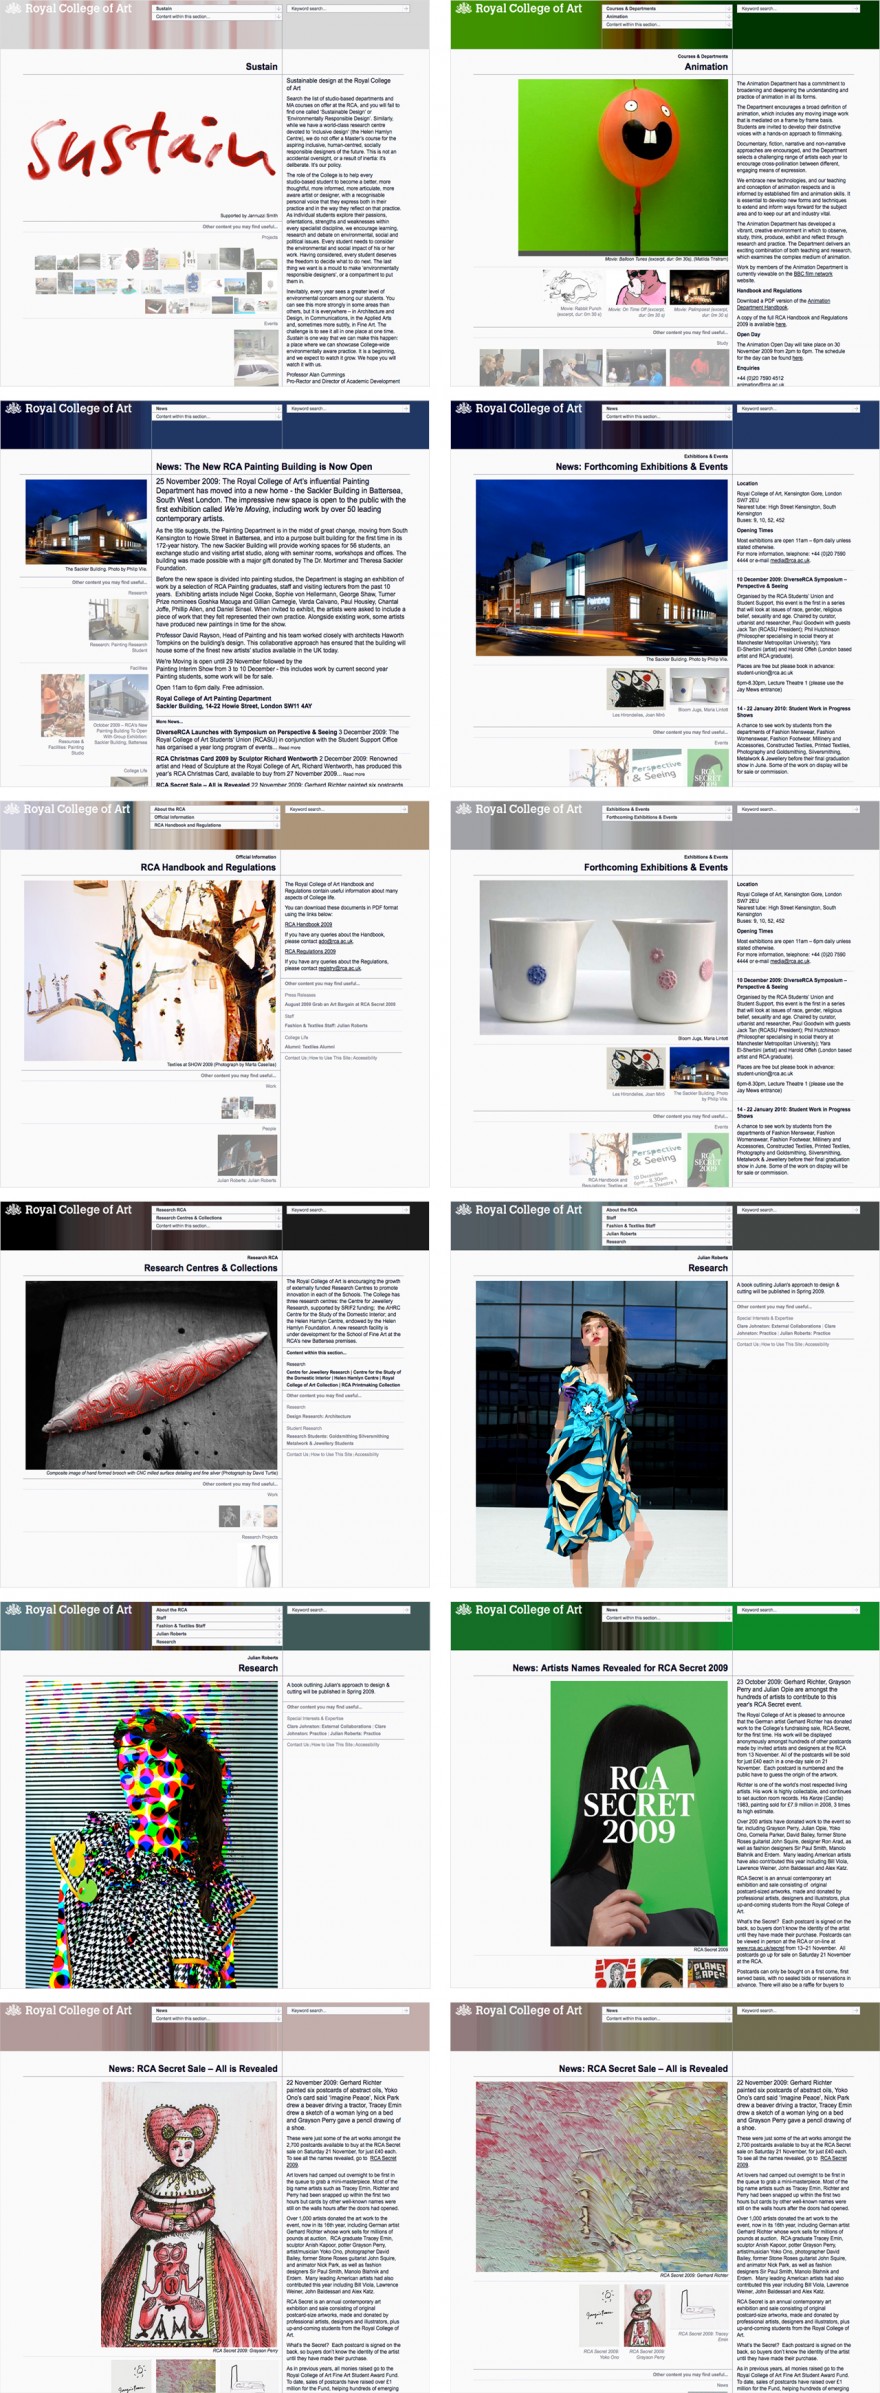Open the 'RCA Regulations 2009' link

pos(310,951)
